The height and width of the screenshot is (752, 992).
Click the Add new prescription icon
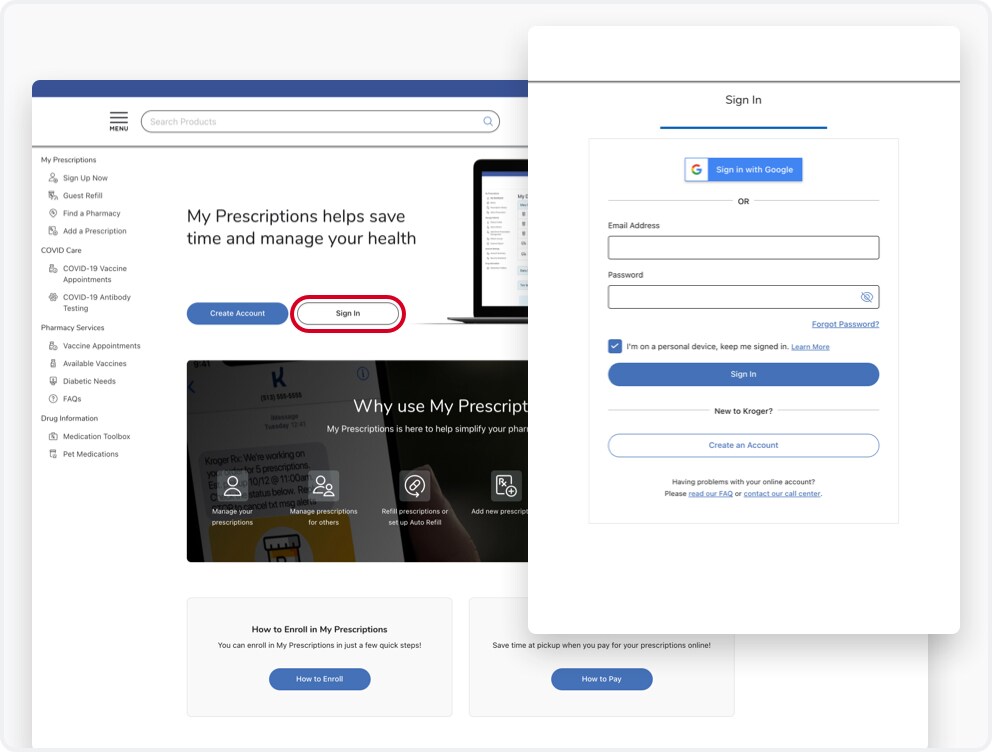click(505, 486)
